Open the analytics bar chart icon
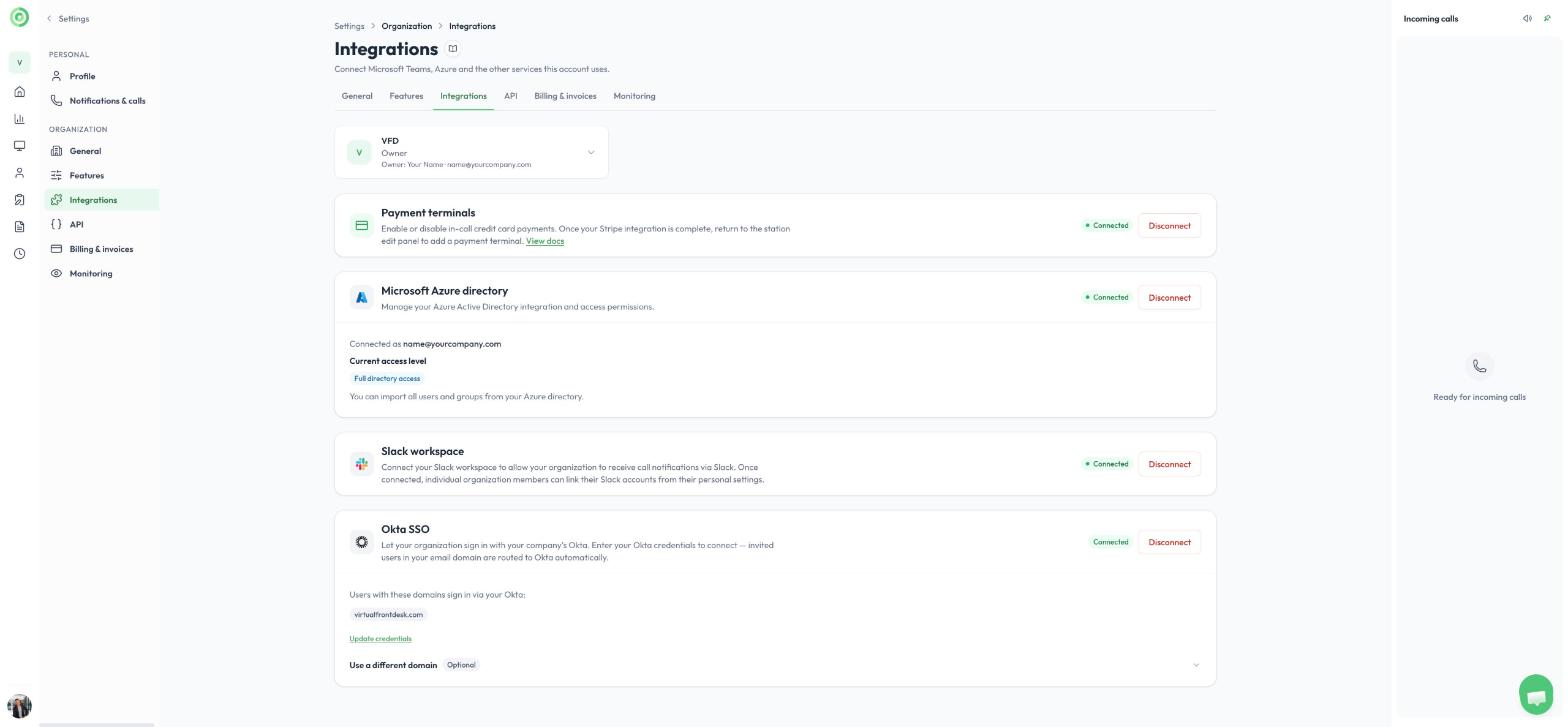1568x727 pixels. (x=19, y=119)
